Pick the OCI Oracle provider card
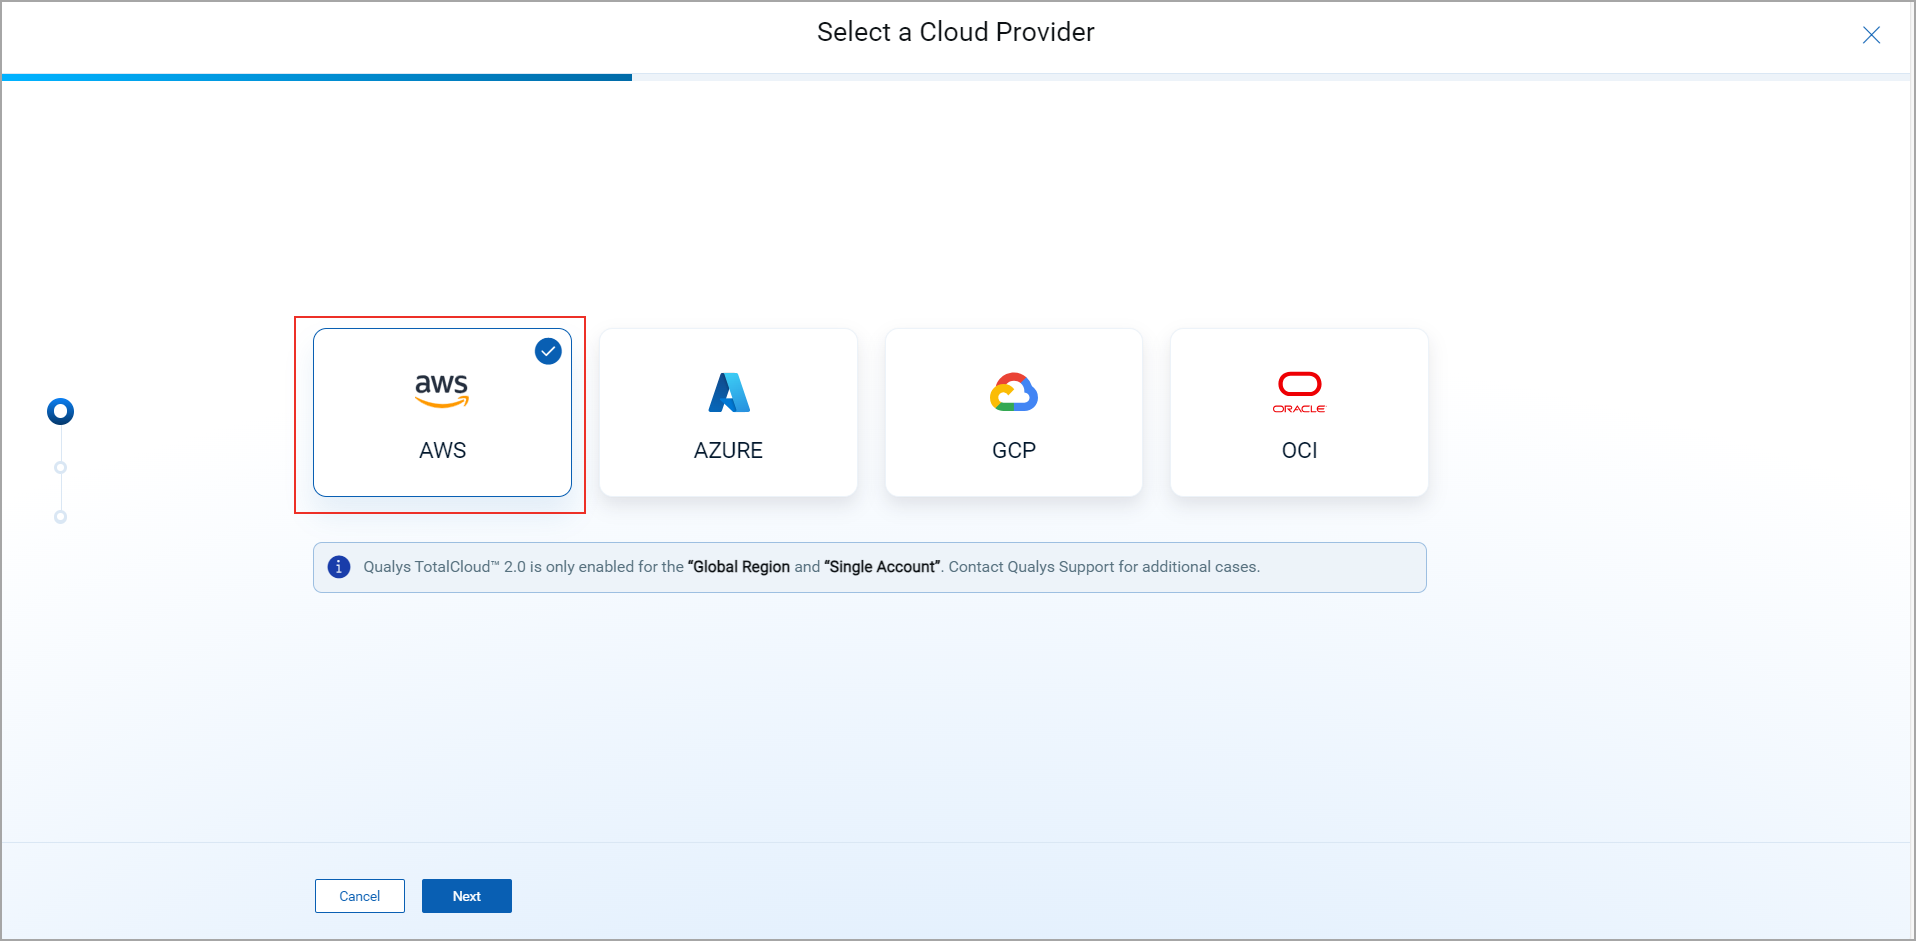 [x=1299, y=412]
